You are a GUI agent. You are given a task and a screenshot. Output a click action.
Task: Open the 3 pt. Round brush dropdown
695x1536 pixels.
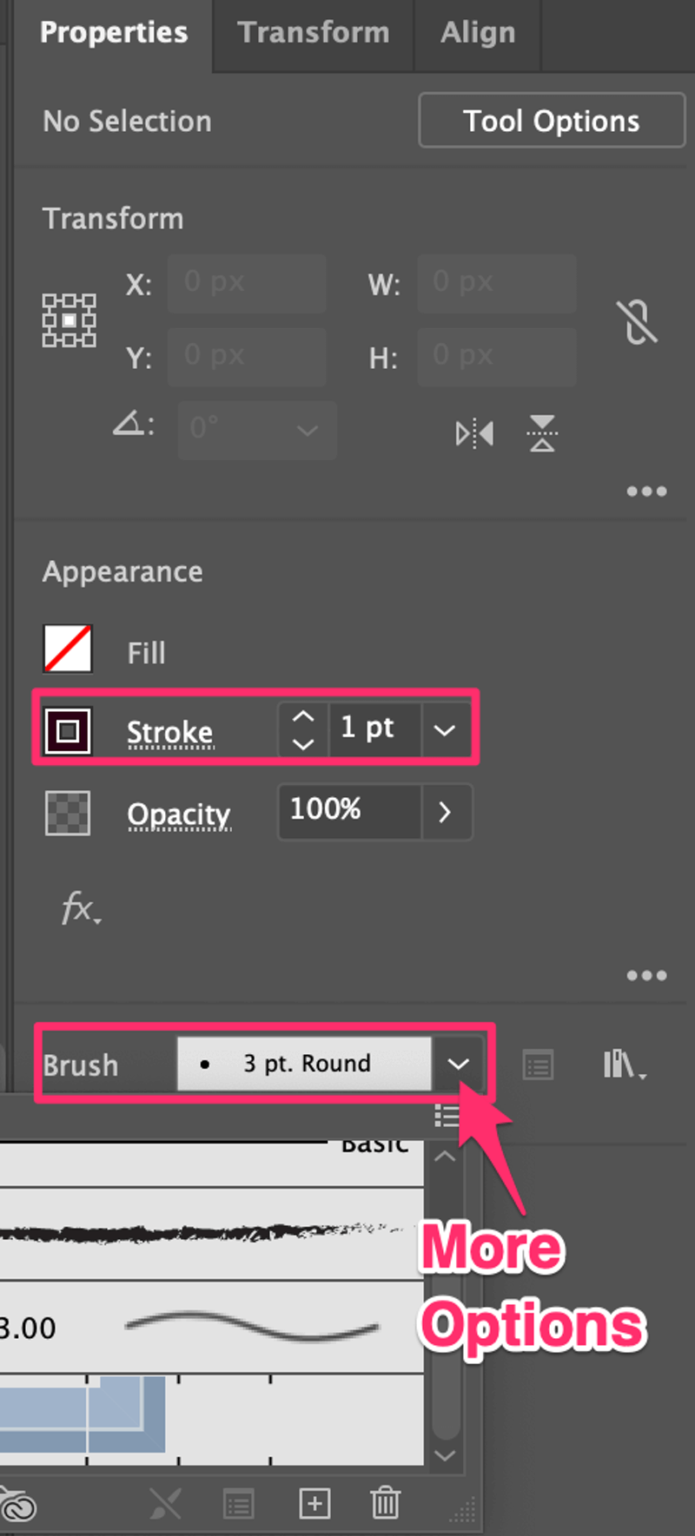[x=459, y=1064]
